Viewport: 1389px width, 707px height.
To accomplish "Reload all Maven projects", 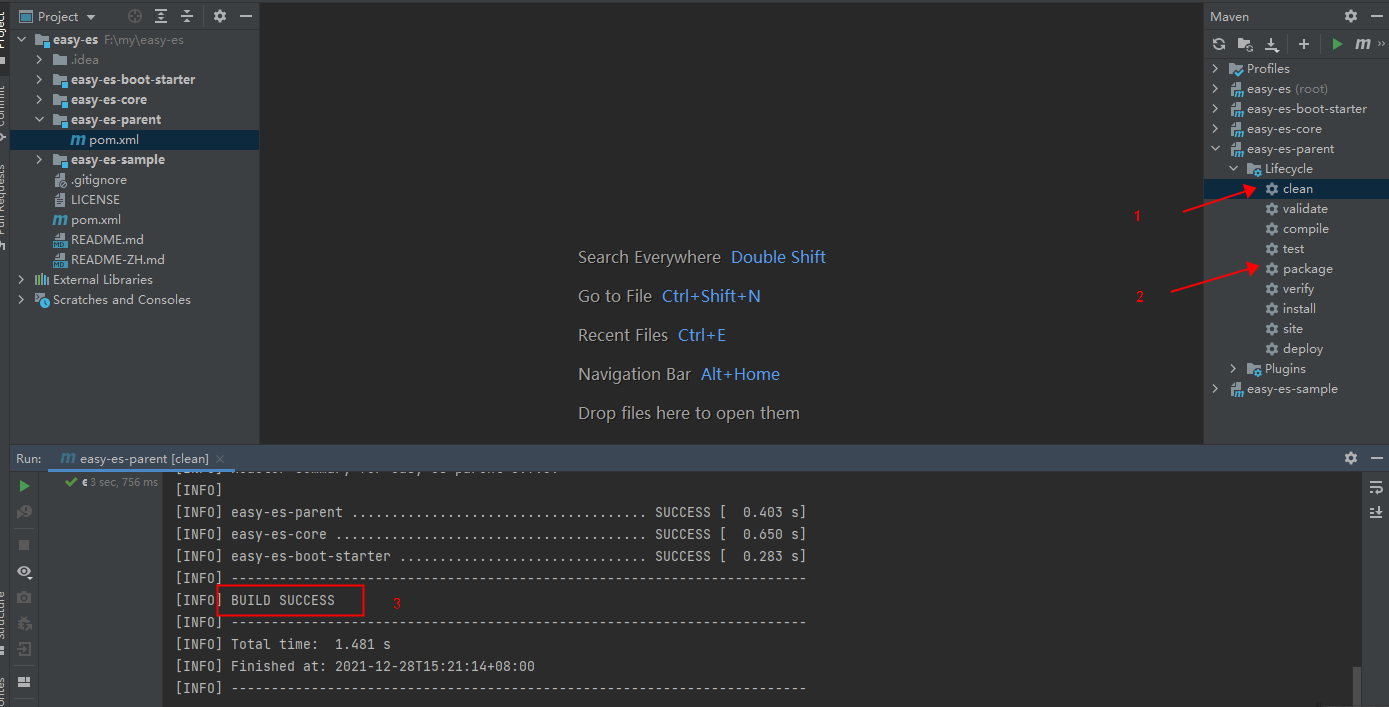I will click(1218, 44).
